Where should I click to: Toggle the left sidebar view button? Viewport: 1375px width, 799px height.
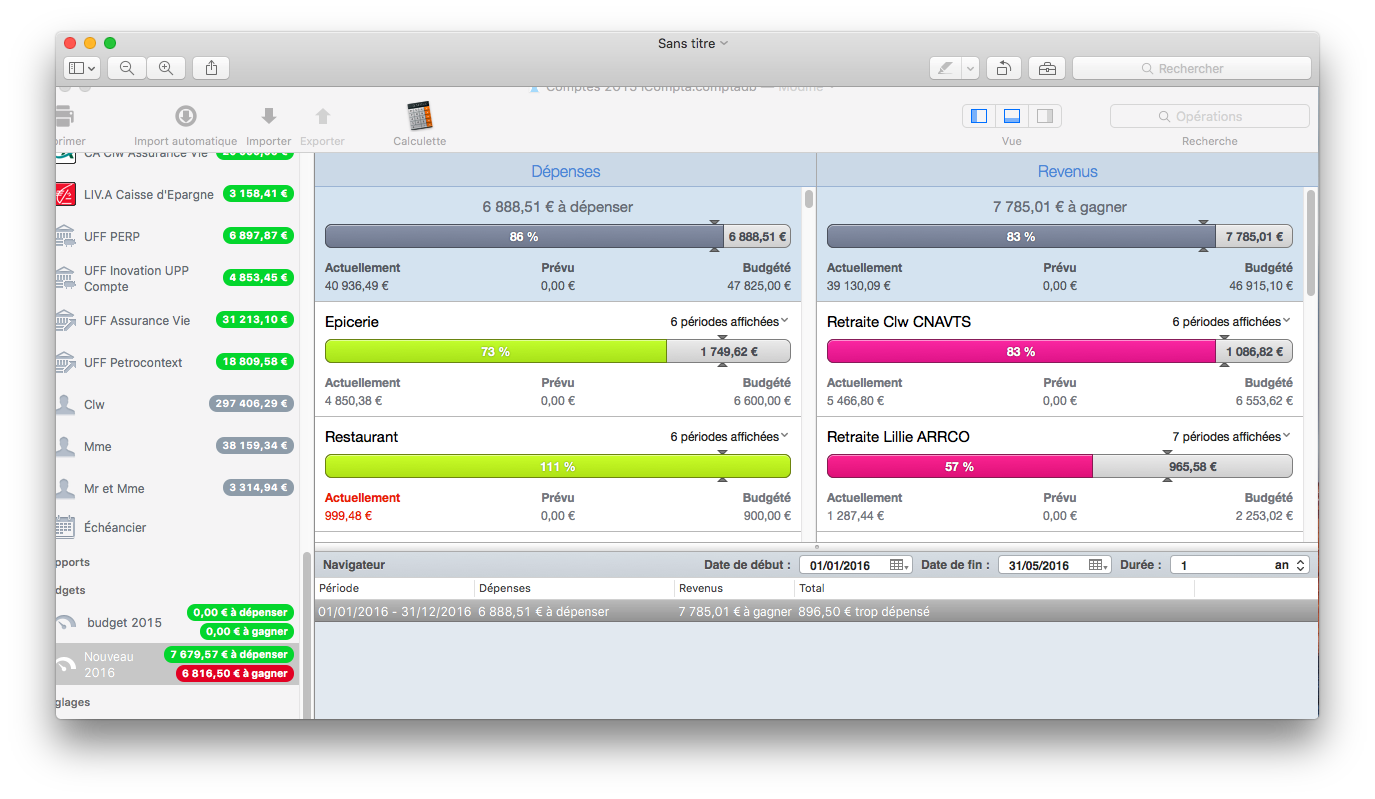pos(979,116)
